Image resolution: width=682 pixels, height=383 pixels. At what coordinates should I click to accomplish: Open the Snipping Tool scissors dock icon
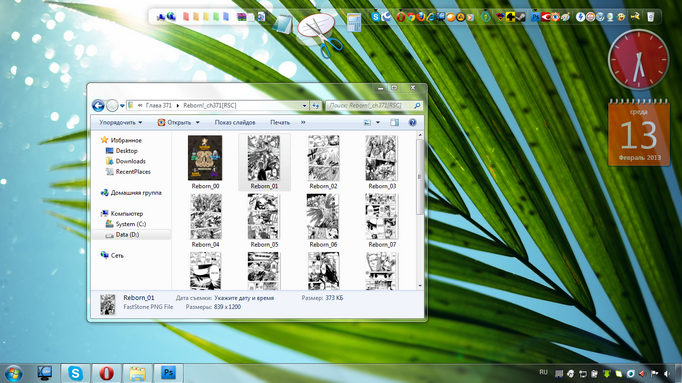click(x=320, y=35)
